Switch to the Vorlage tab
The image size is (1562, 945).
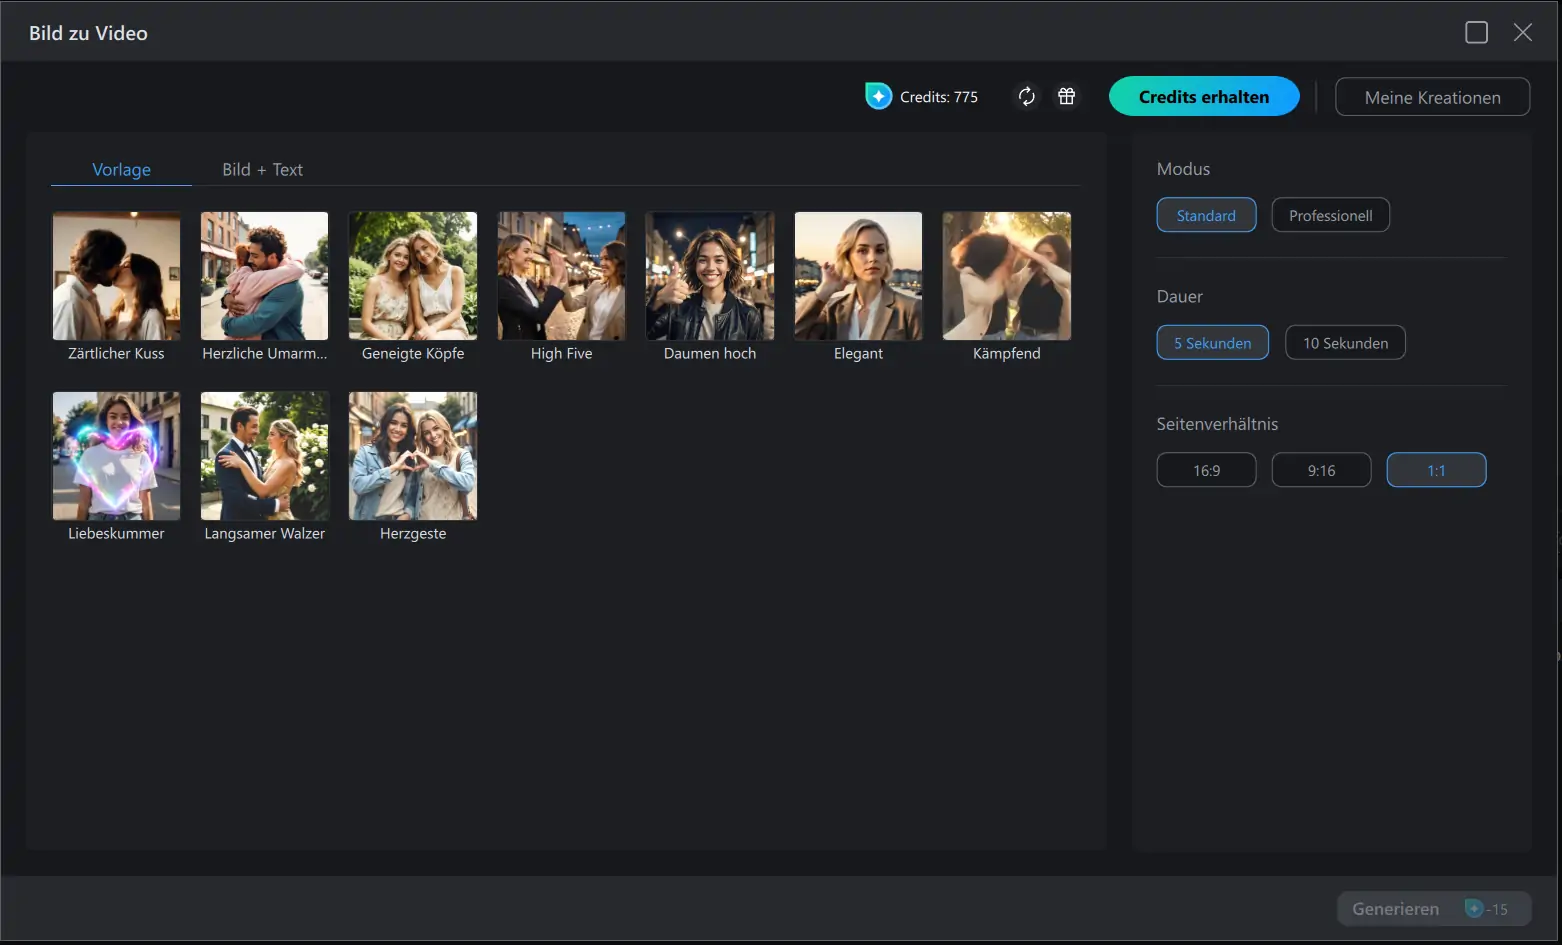tap(121, 169)
